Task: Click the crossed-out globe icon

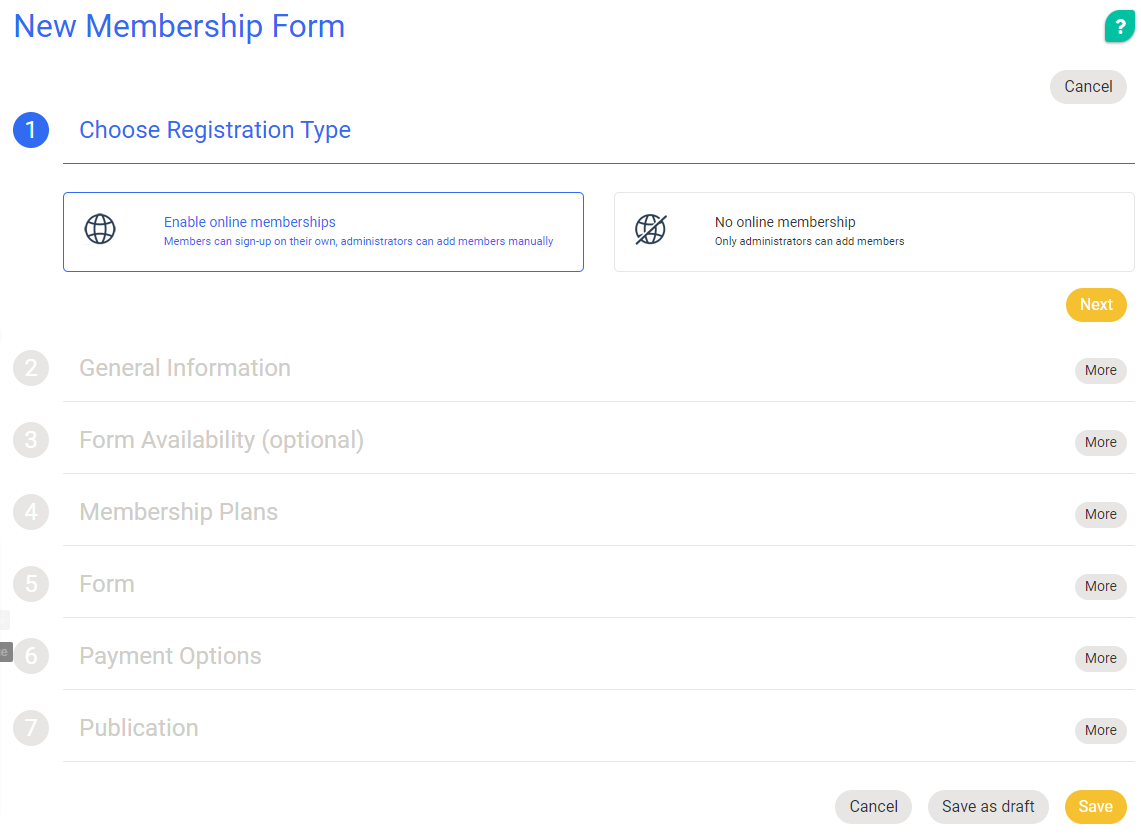Action: tap(650, 229)
